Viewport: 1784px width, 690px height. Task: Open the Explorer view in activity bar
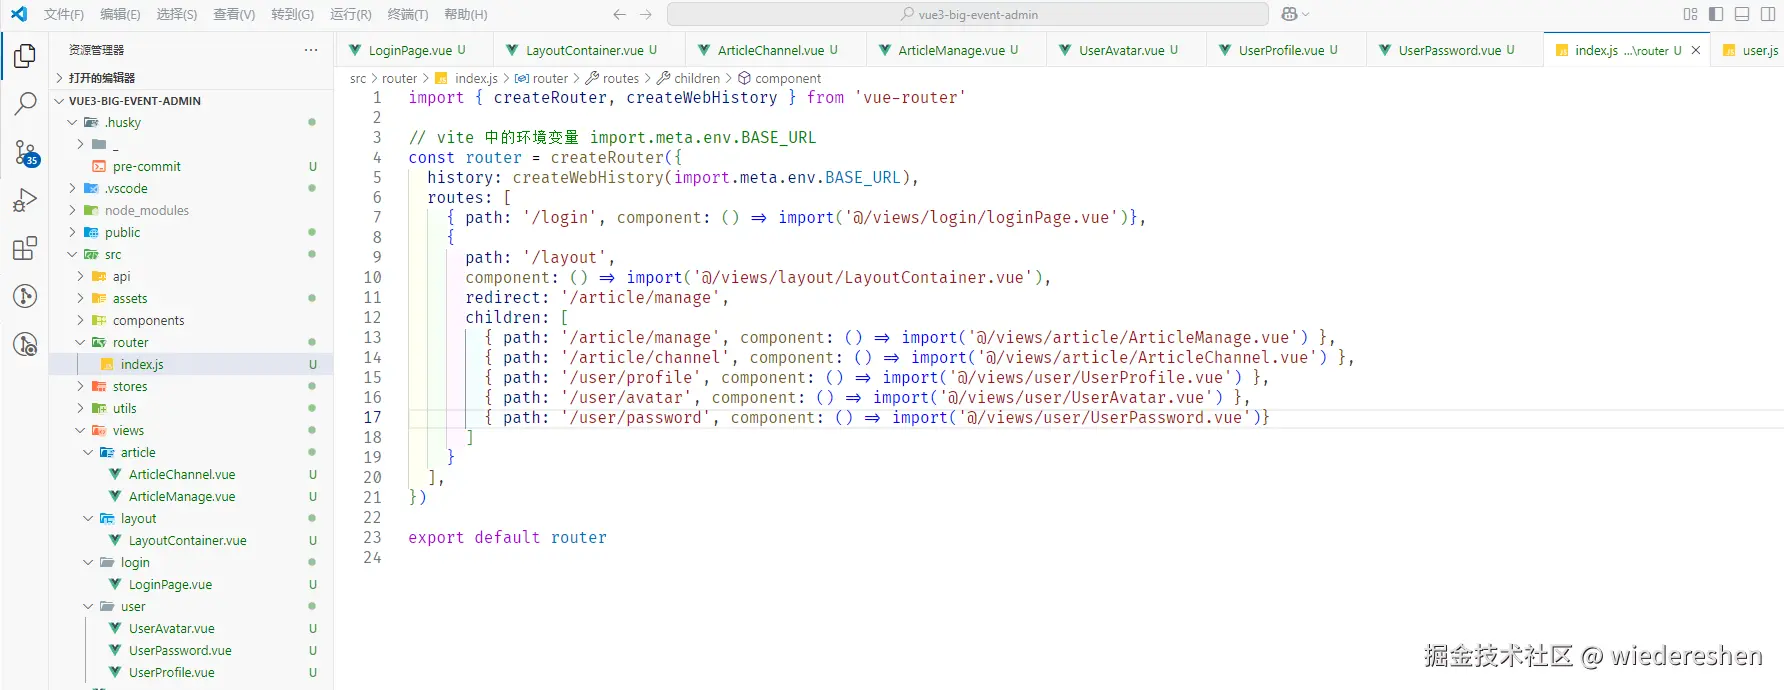pyautogui.click(x=25, y=56)
